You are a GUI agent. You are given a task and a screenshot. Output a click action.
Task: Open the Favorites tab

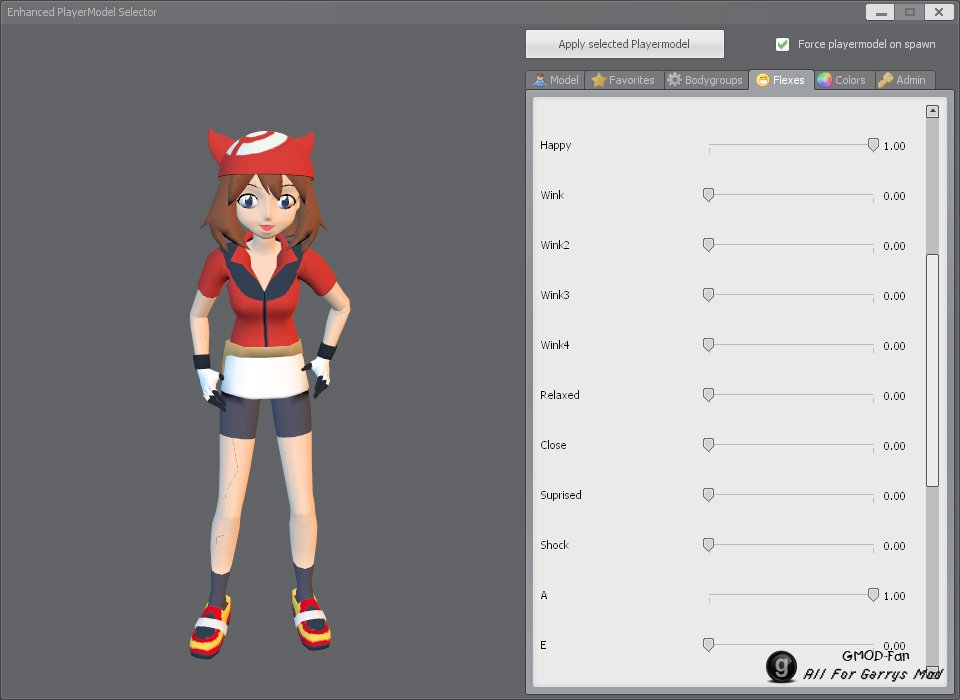point(624,80)
